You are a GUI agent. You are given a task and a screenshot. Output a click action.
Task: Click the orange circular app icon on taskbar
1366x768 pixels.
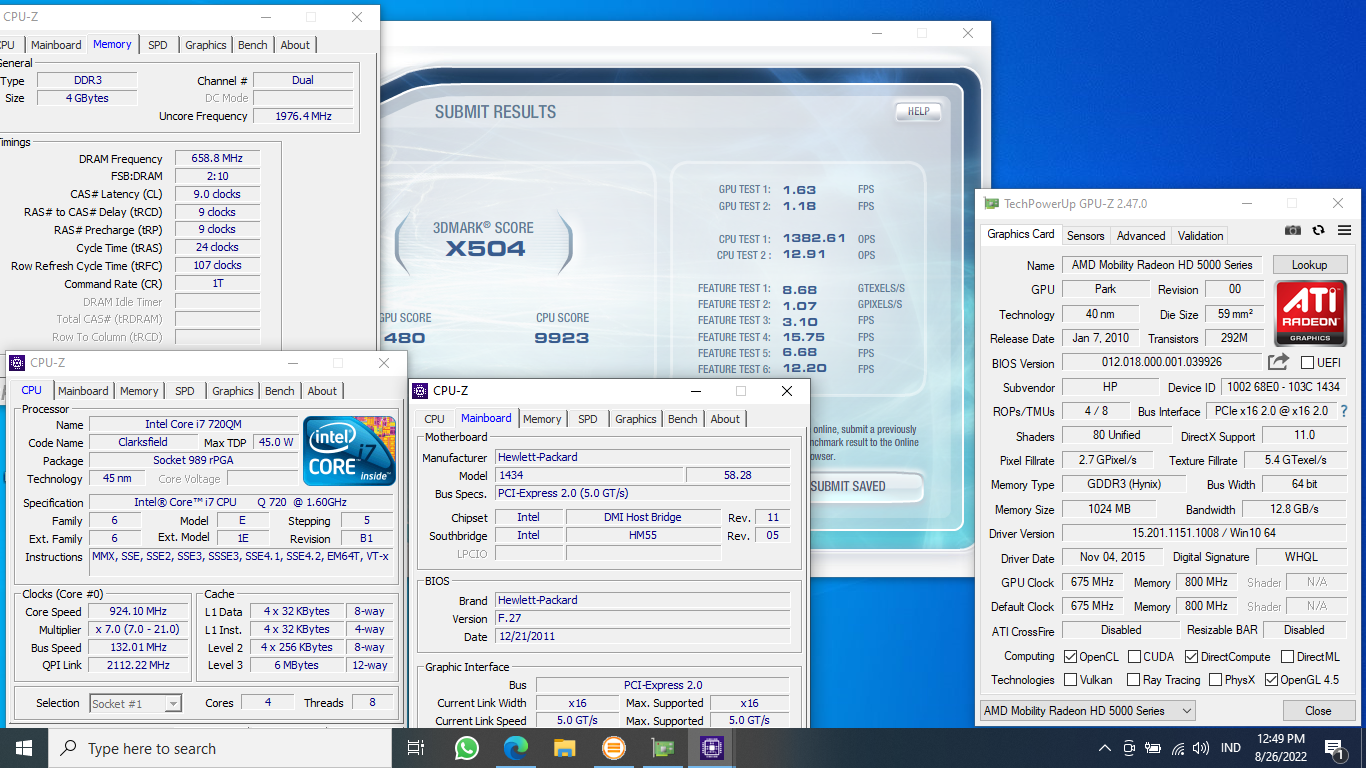click(613, 748)
